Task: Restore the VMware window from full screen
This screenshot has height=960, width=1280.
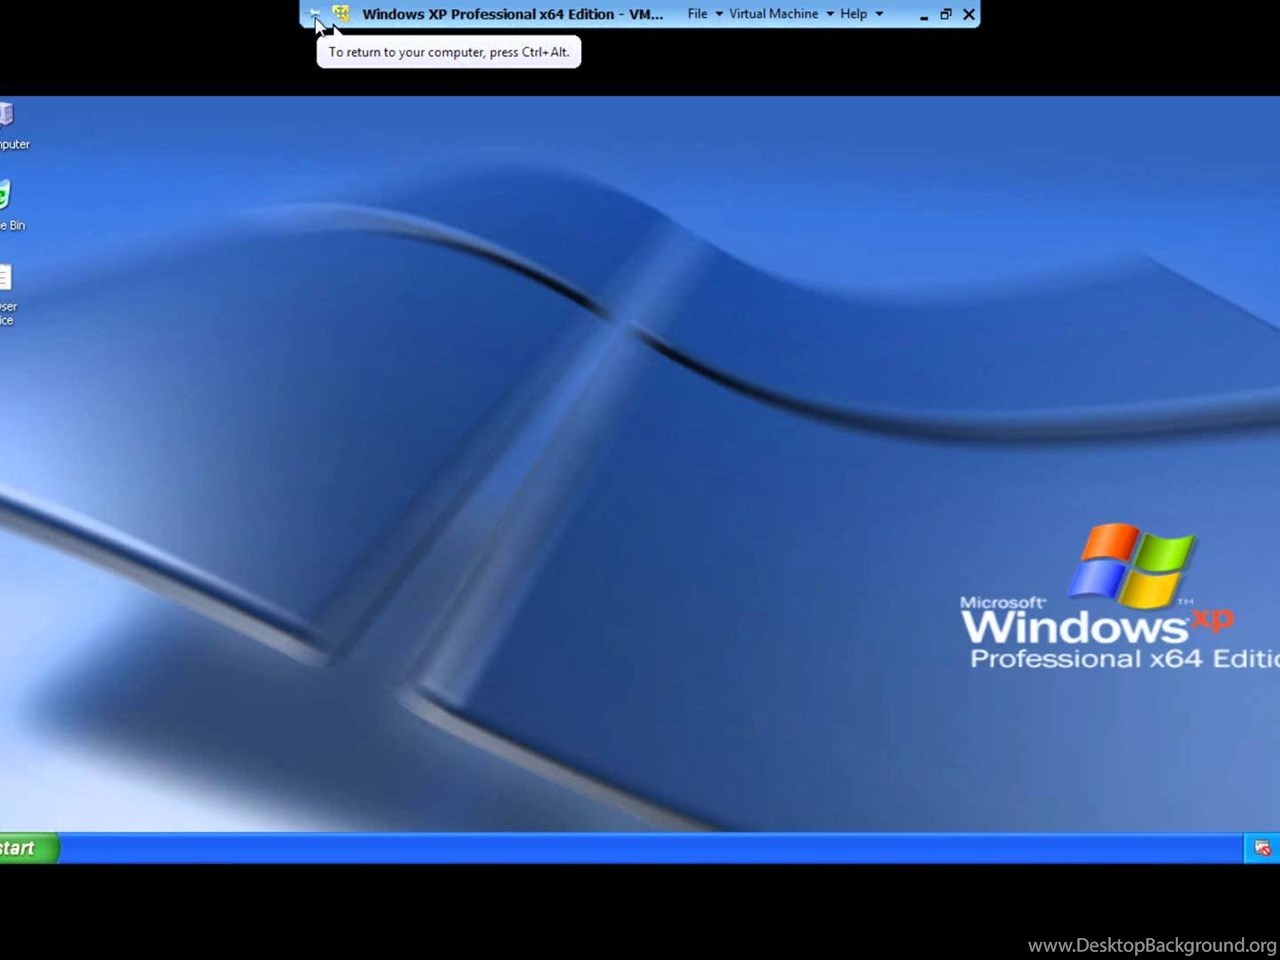Action: coord(946,14)
